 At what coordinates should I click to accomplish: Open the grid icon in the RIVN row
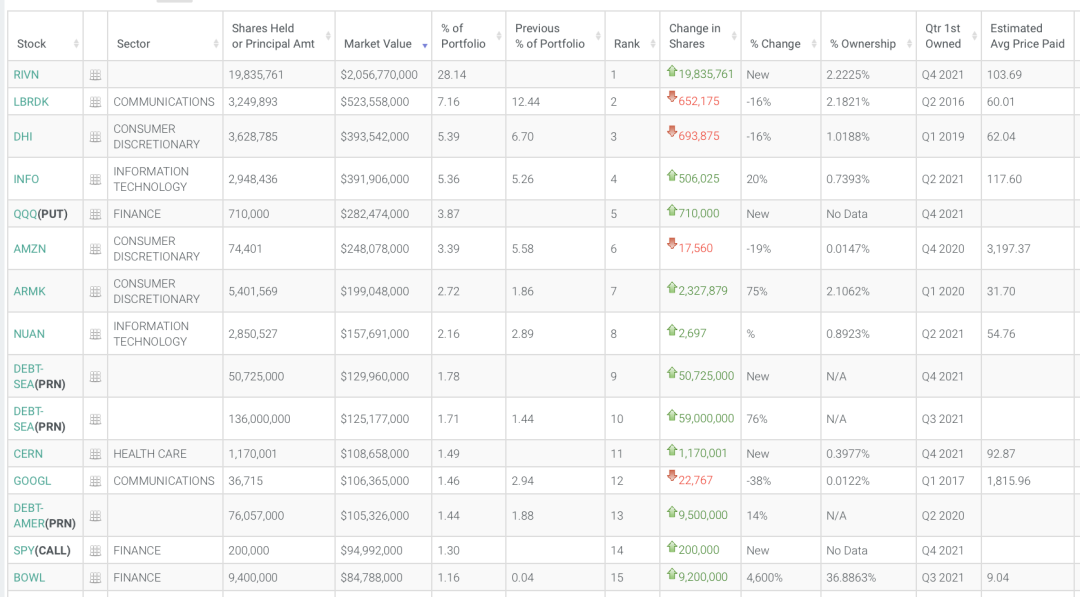click(95, 75)
